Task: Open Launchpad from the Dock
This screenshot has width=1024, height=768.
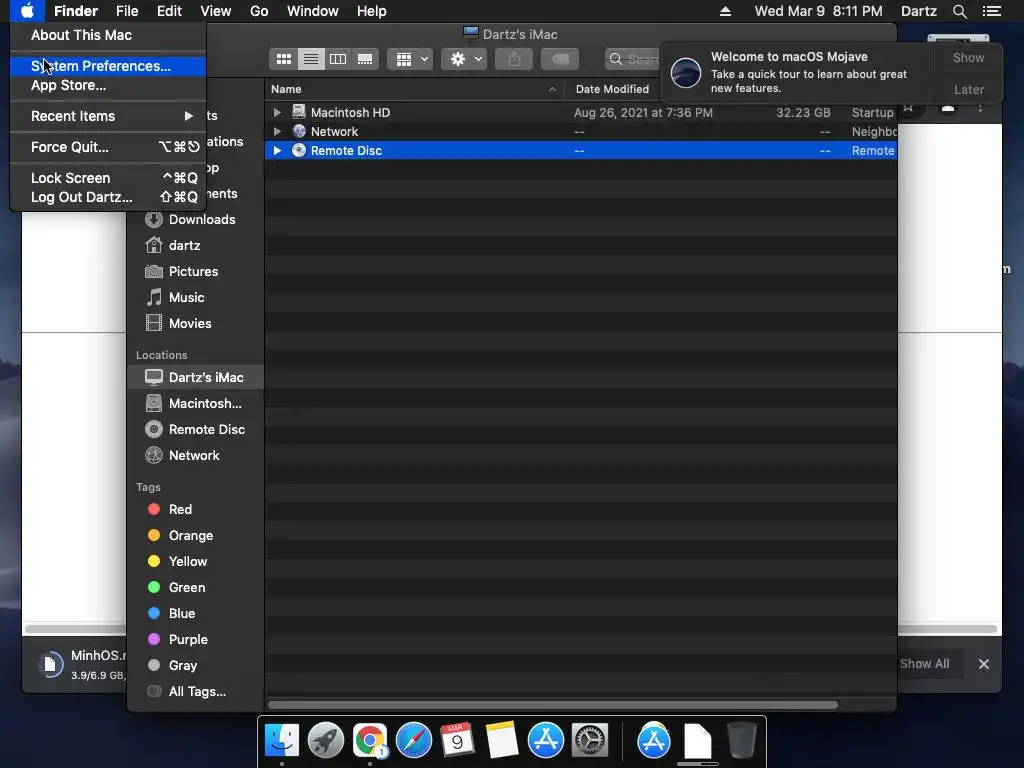Action: 325,741
